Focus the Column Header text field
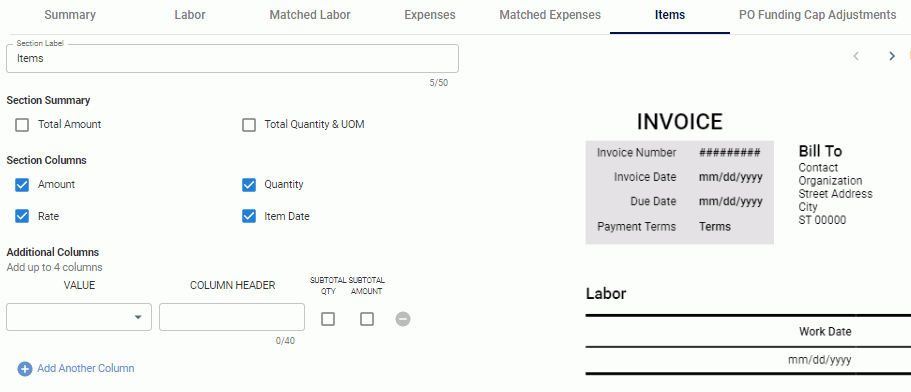911x392 pixels. pyautogui.click(x=232, y=317)
